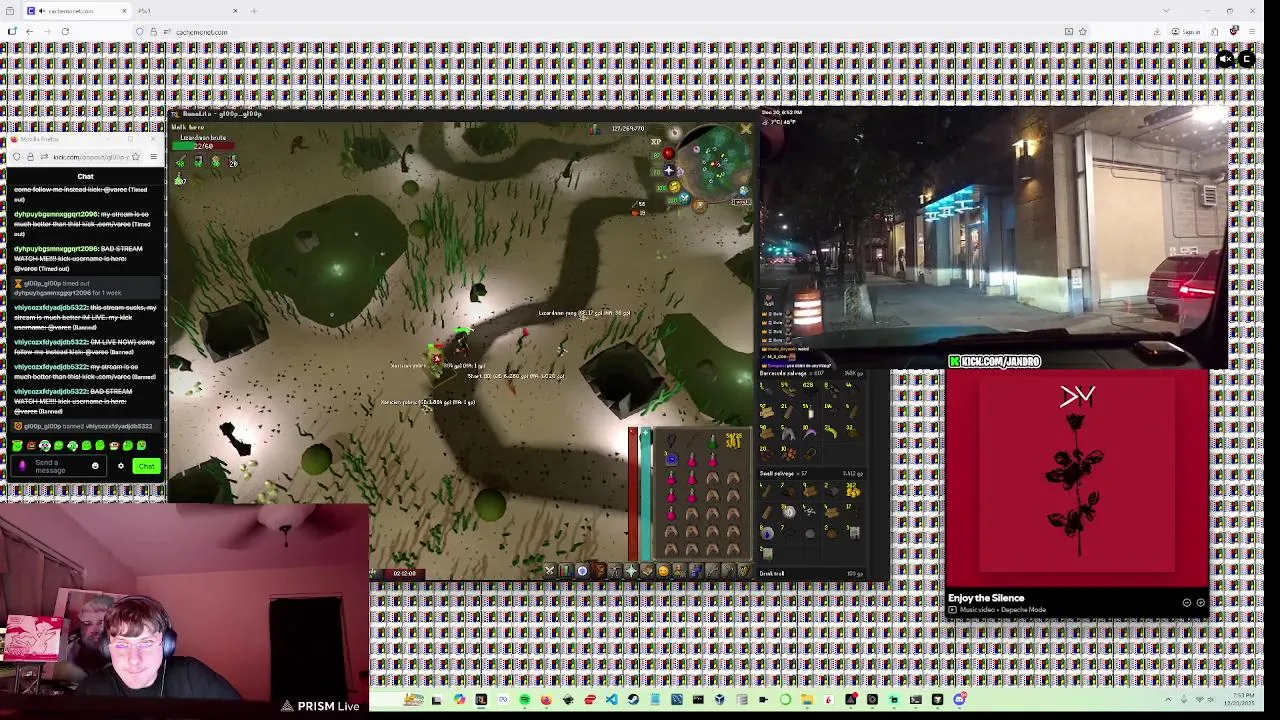Open the Magic spellbook tab in game
Screen dimensions: 1280x720
click(x=647, y=571)
